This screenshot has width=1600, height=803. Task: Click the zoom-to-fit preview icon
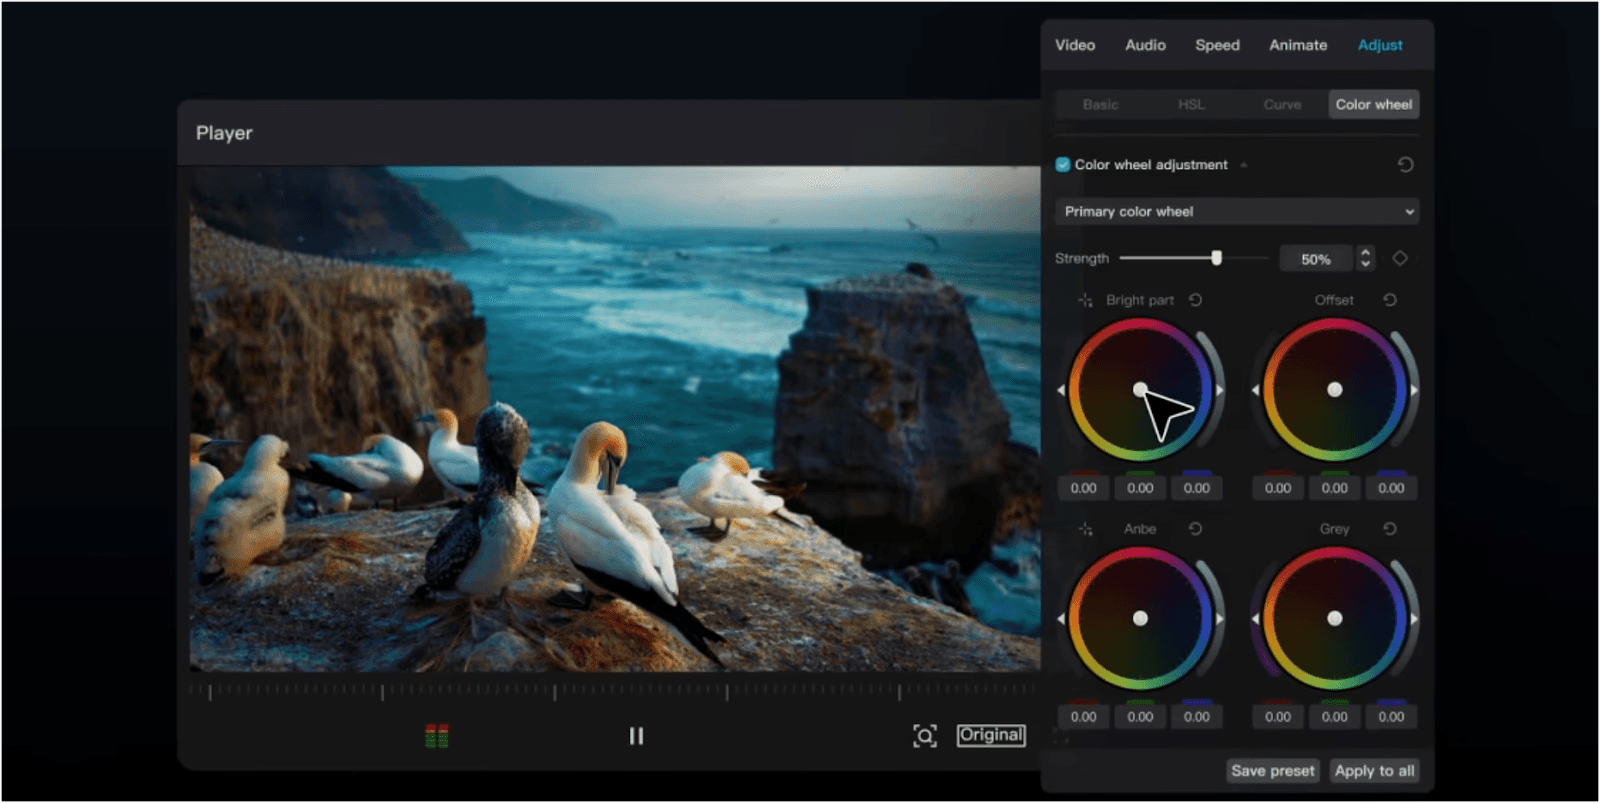pyautogui.click(x=925, y=736)
